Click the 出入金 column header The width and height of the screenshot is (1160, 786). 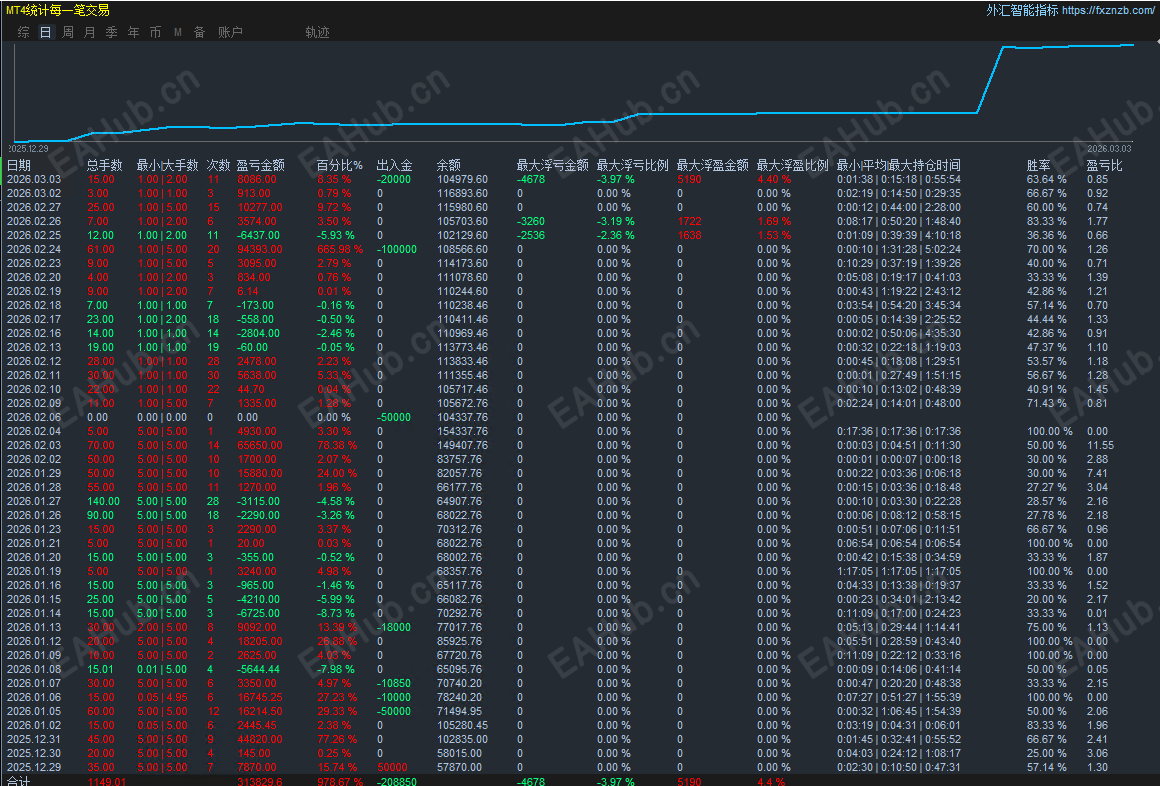point(394,165)
